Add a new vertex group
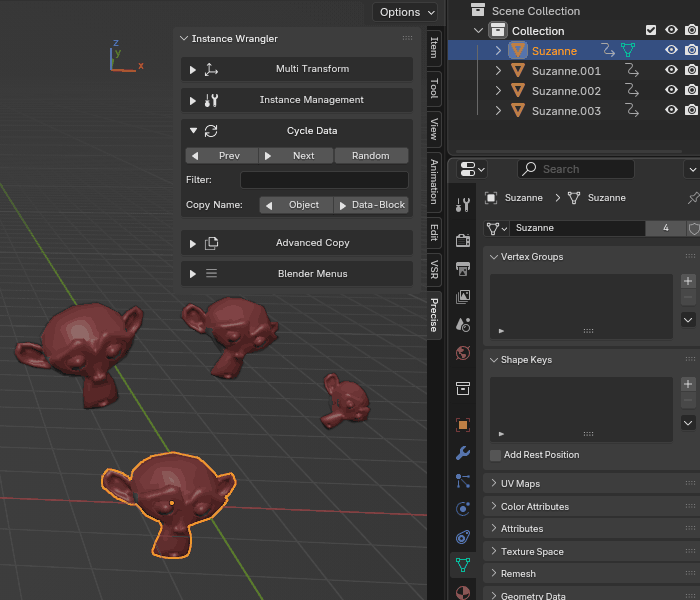 pyautogui.click(x=688, y=281)
